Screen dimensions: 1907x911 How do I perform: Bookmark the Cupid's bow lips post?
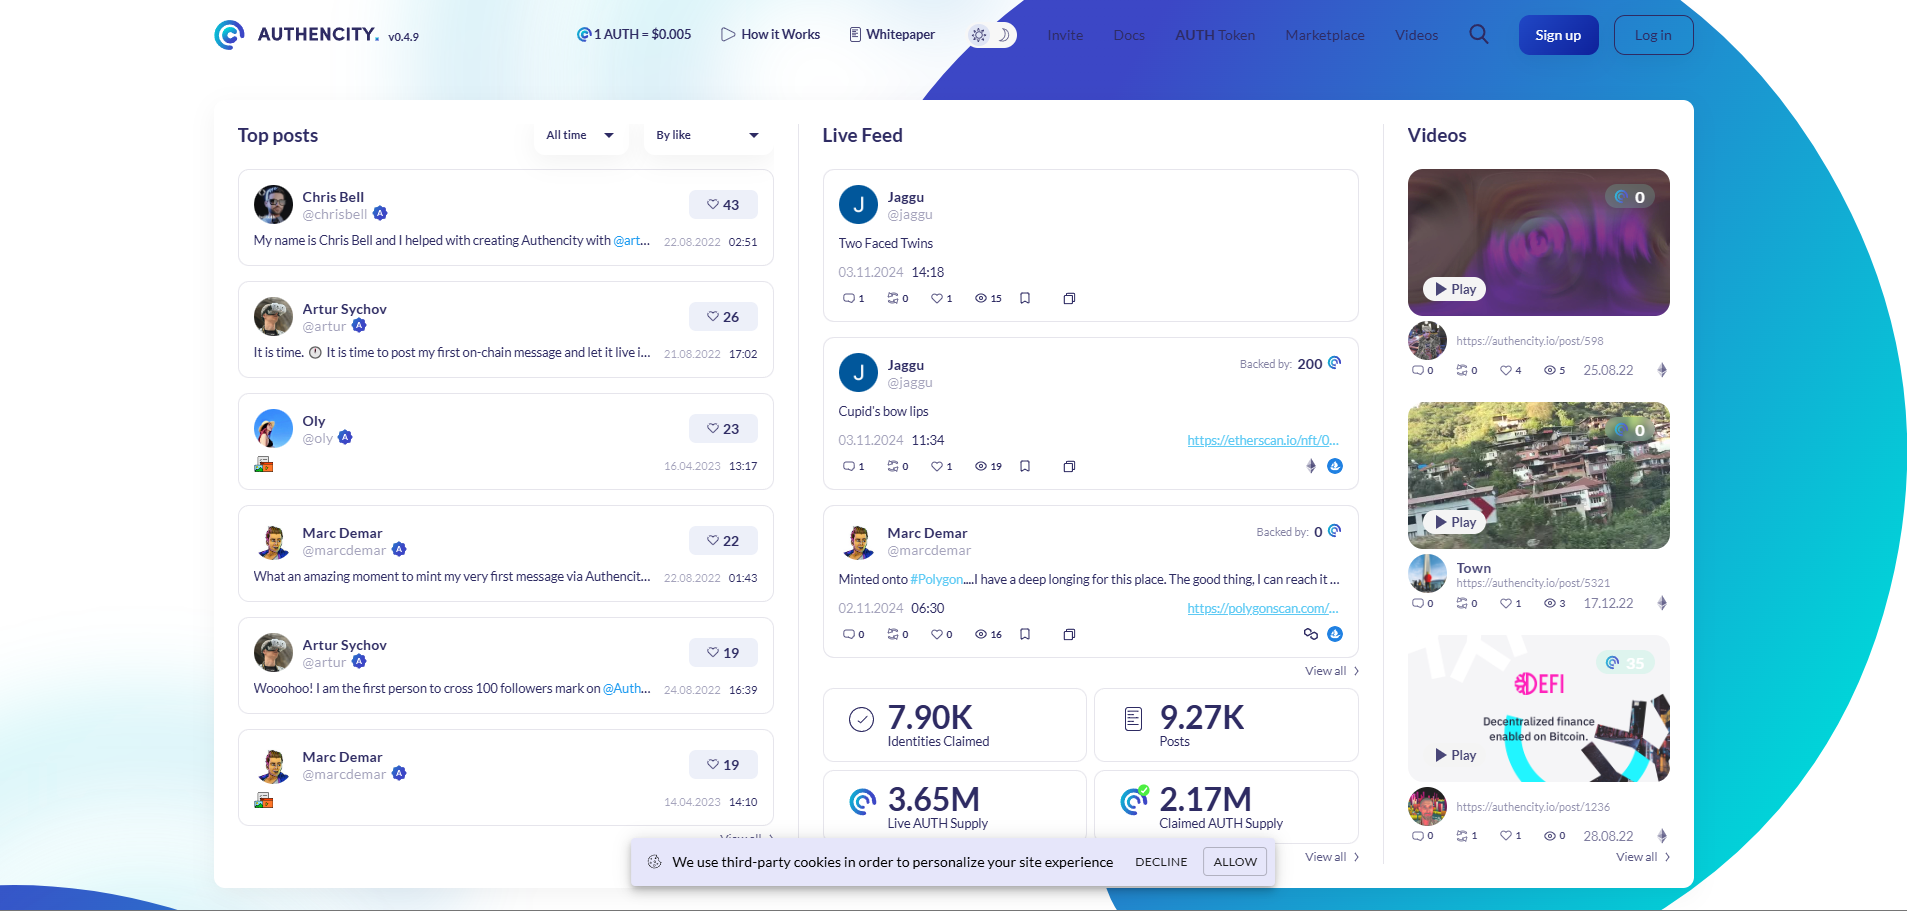point(1025,466)
